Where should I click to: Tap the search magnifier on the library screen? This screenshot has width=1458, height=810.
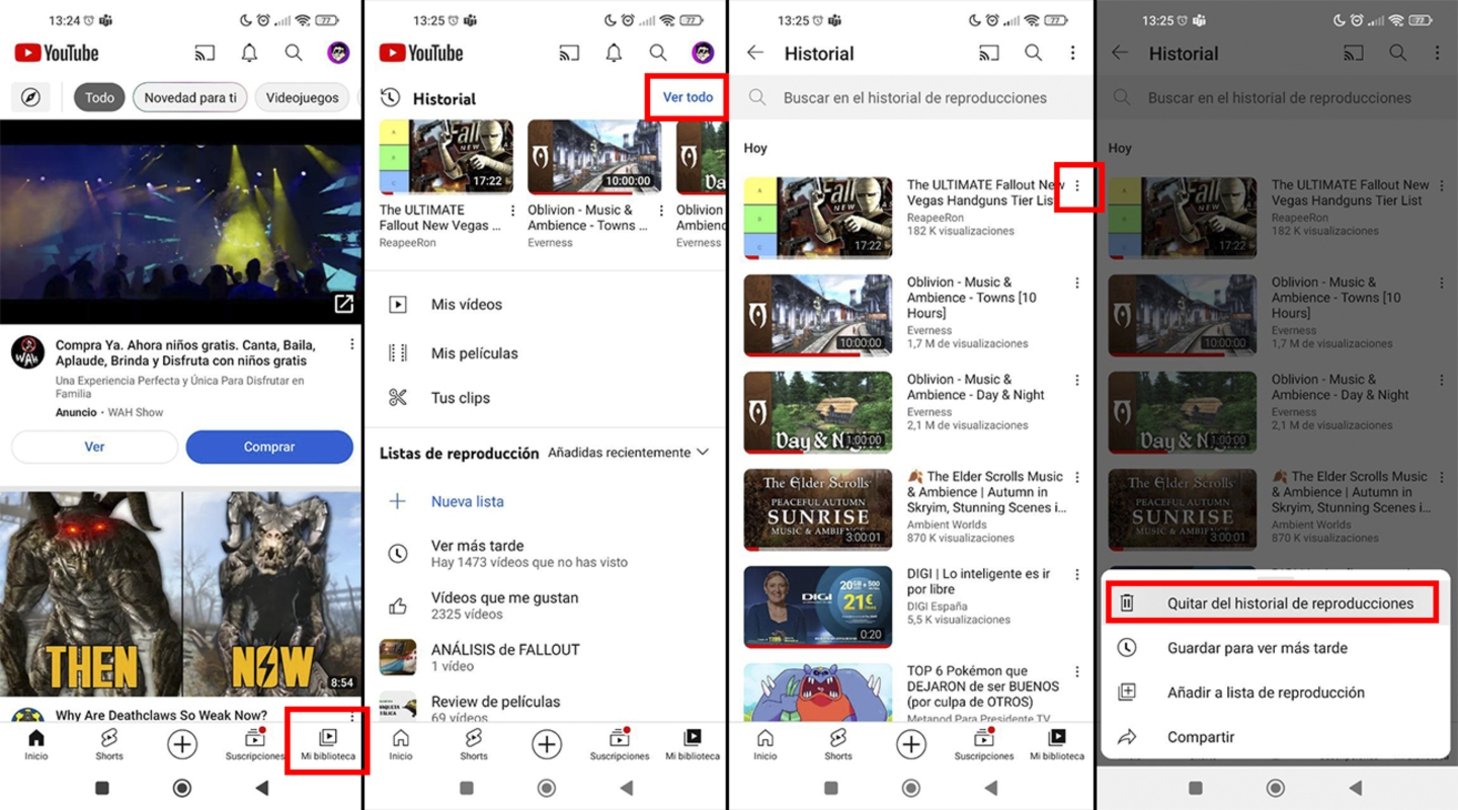[x=658, y=53]
